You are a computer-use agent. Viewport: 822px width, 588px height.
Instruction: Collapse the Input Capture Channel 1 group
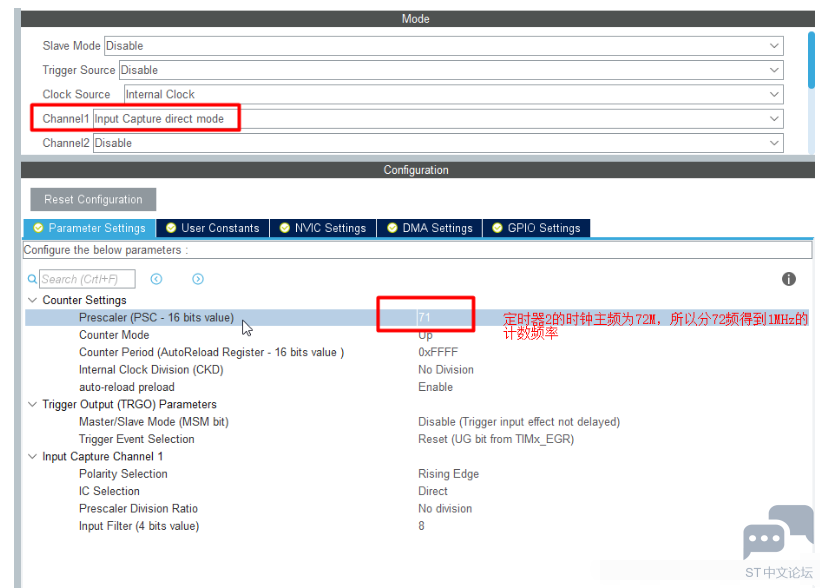32,457
